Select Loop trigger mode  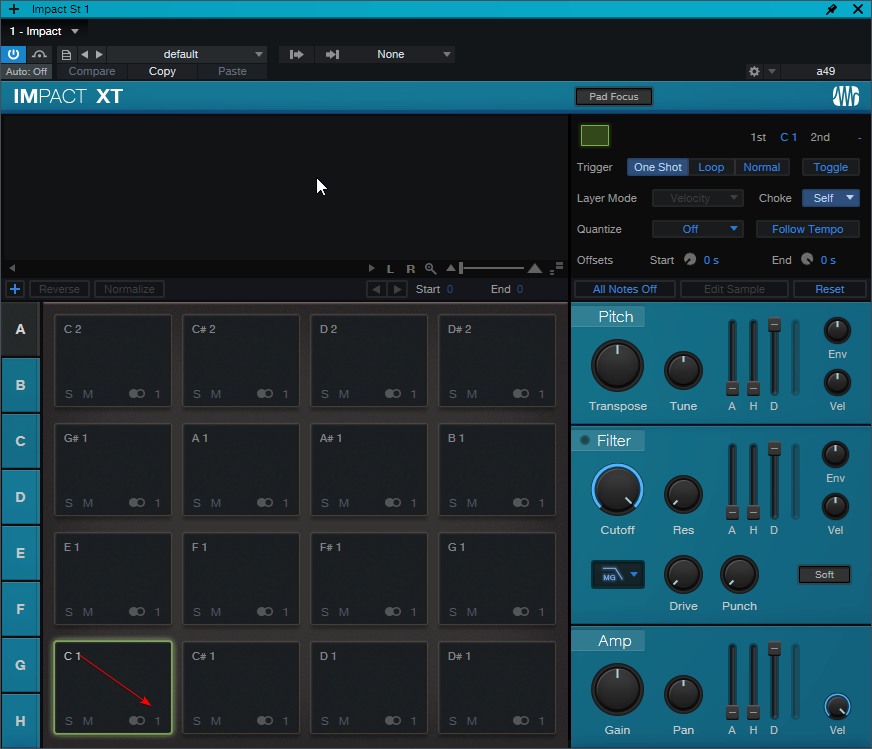[x=711, y=167]
